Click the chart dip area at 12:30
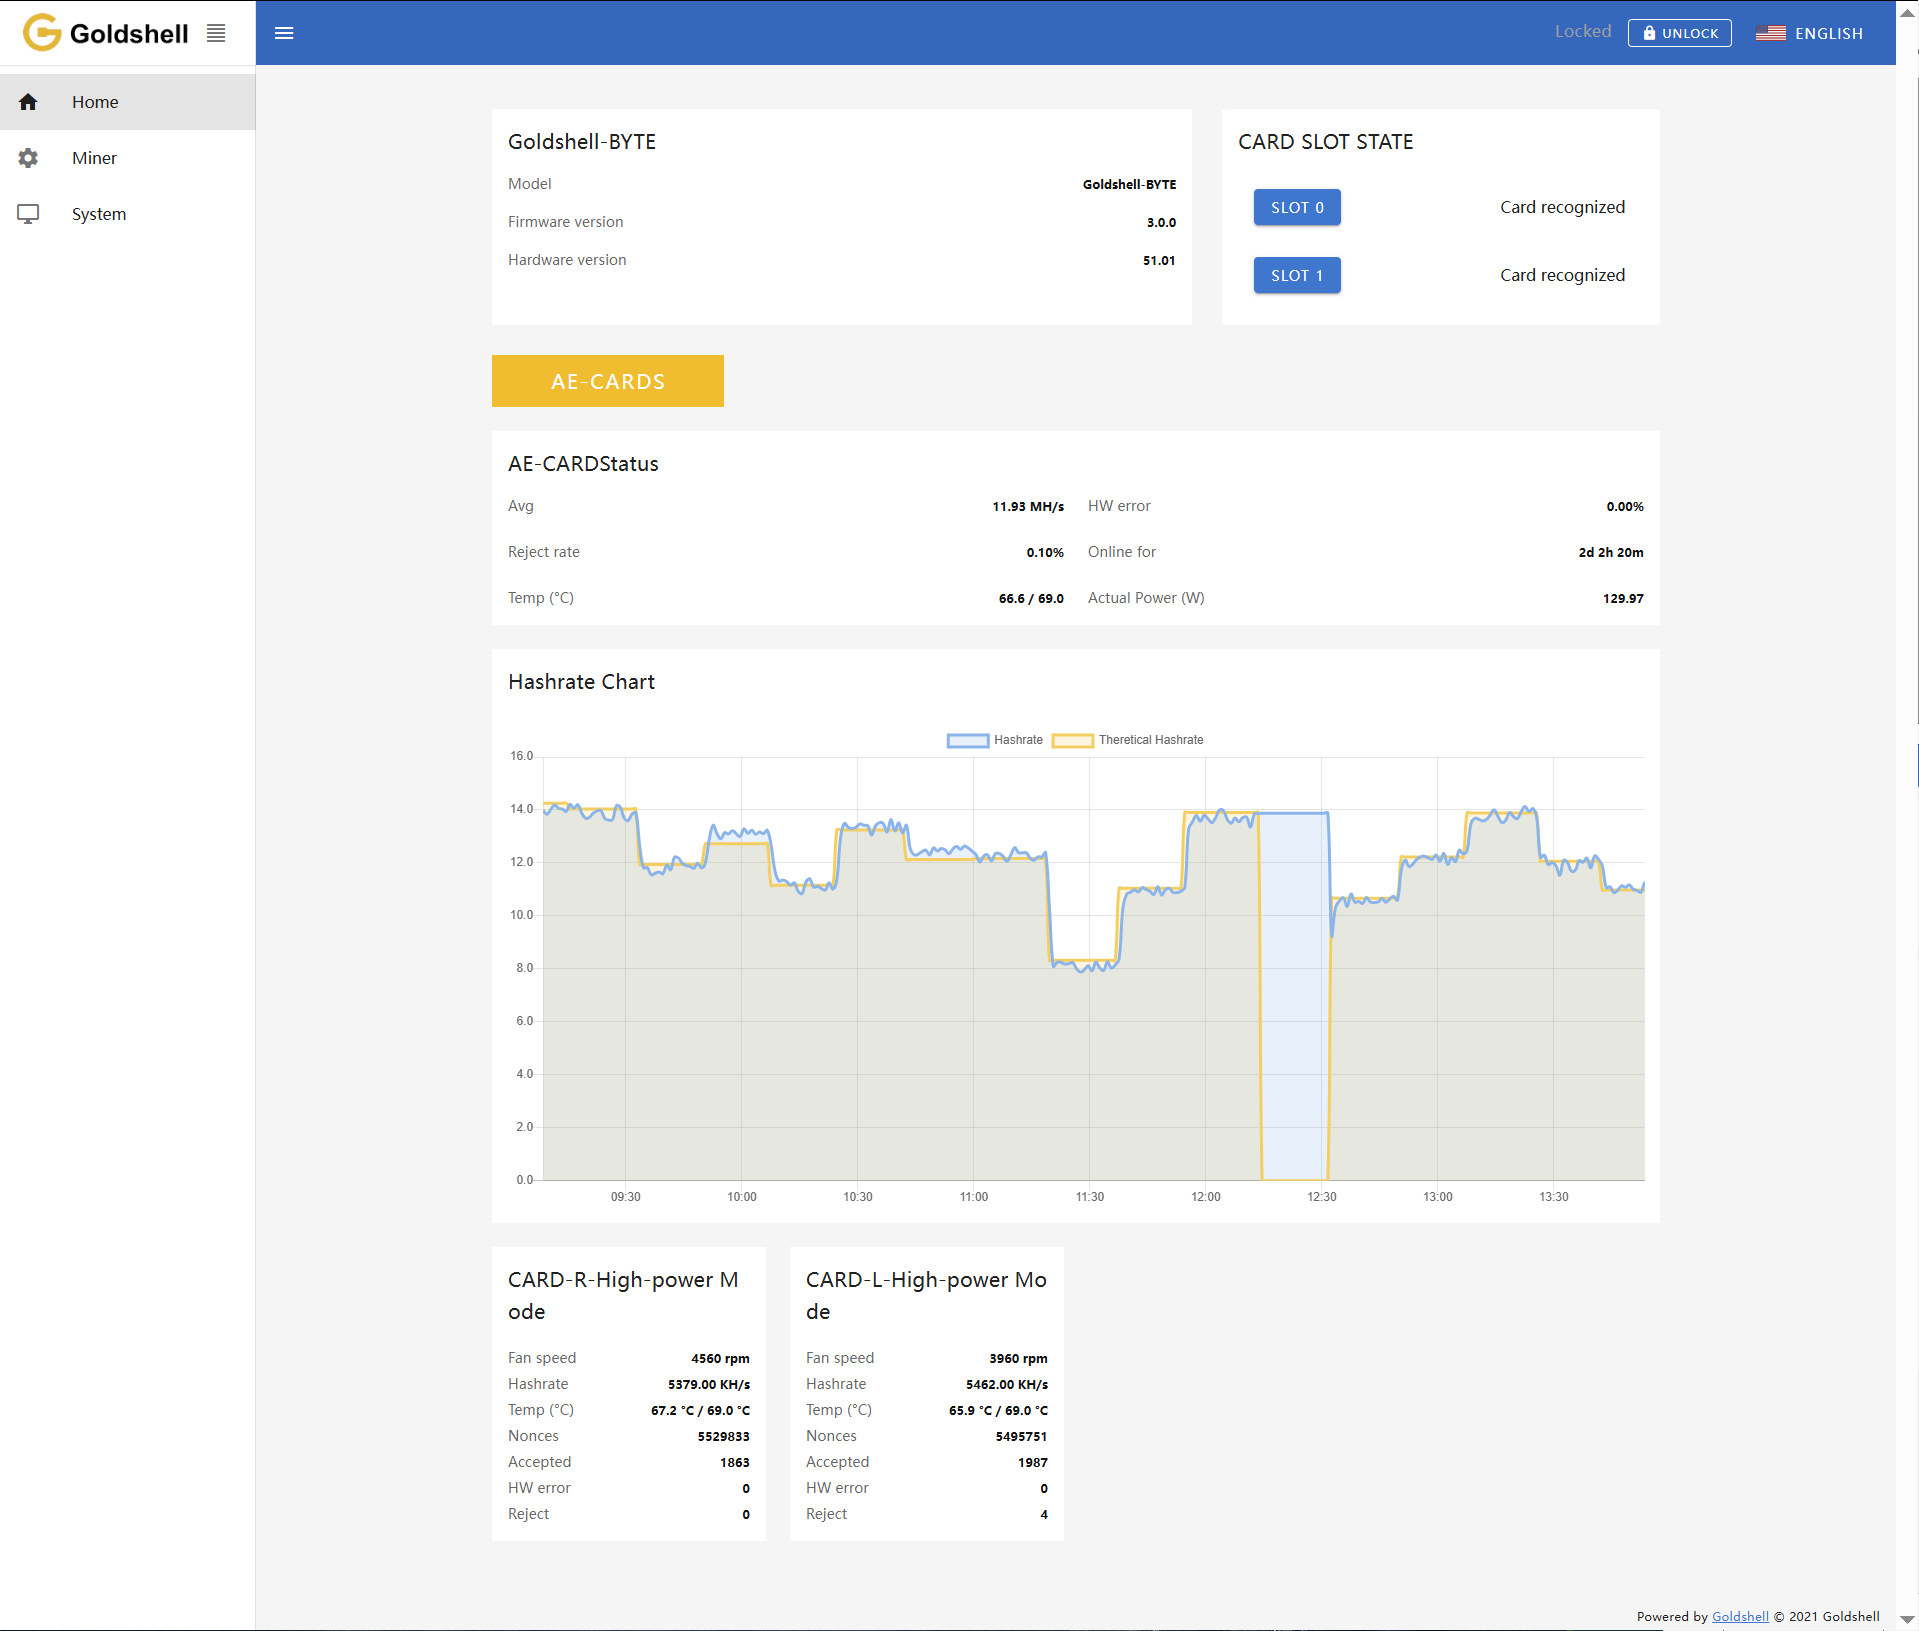 tap(1294, 996)
